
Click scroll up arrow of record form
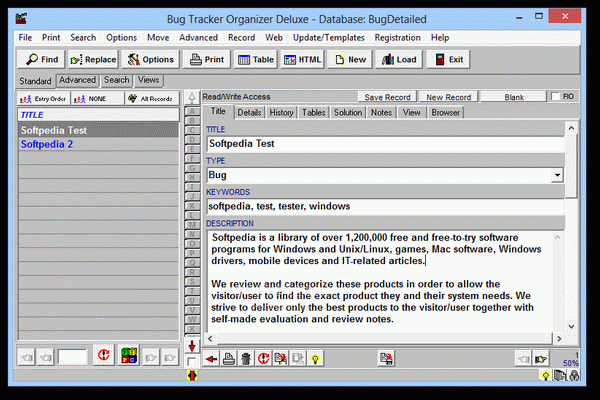[x=571, y=128]
